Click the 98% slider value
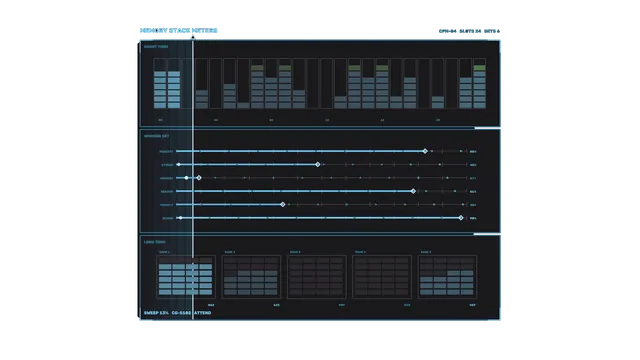This screenshot has width=640, height=360. (473, 218)
